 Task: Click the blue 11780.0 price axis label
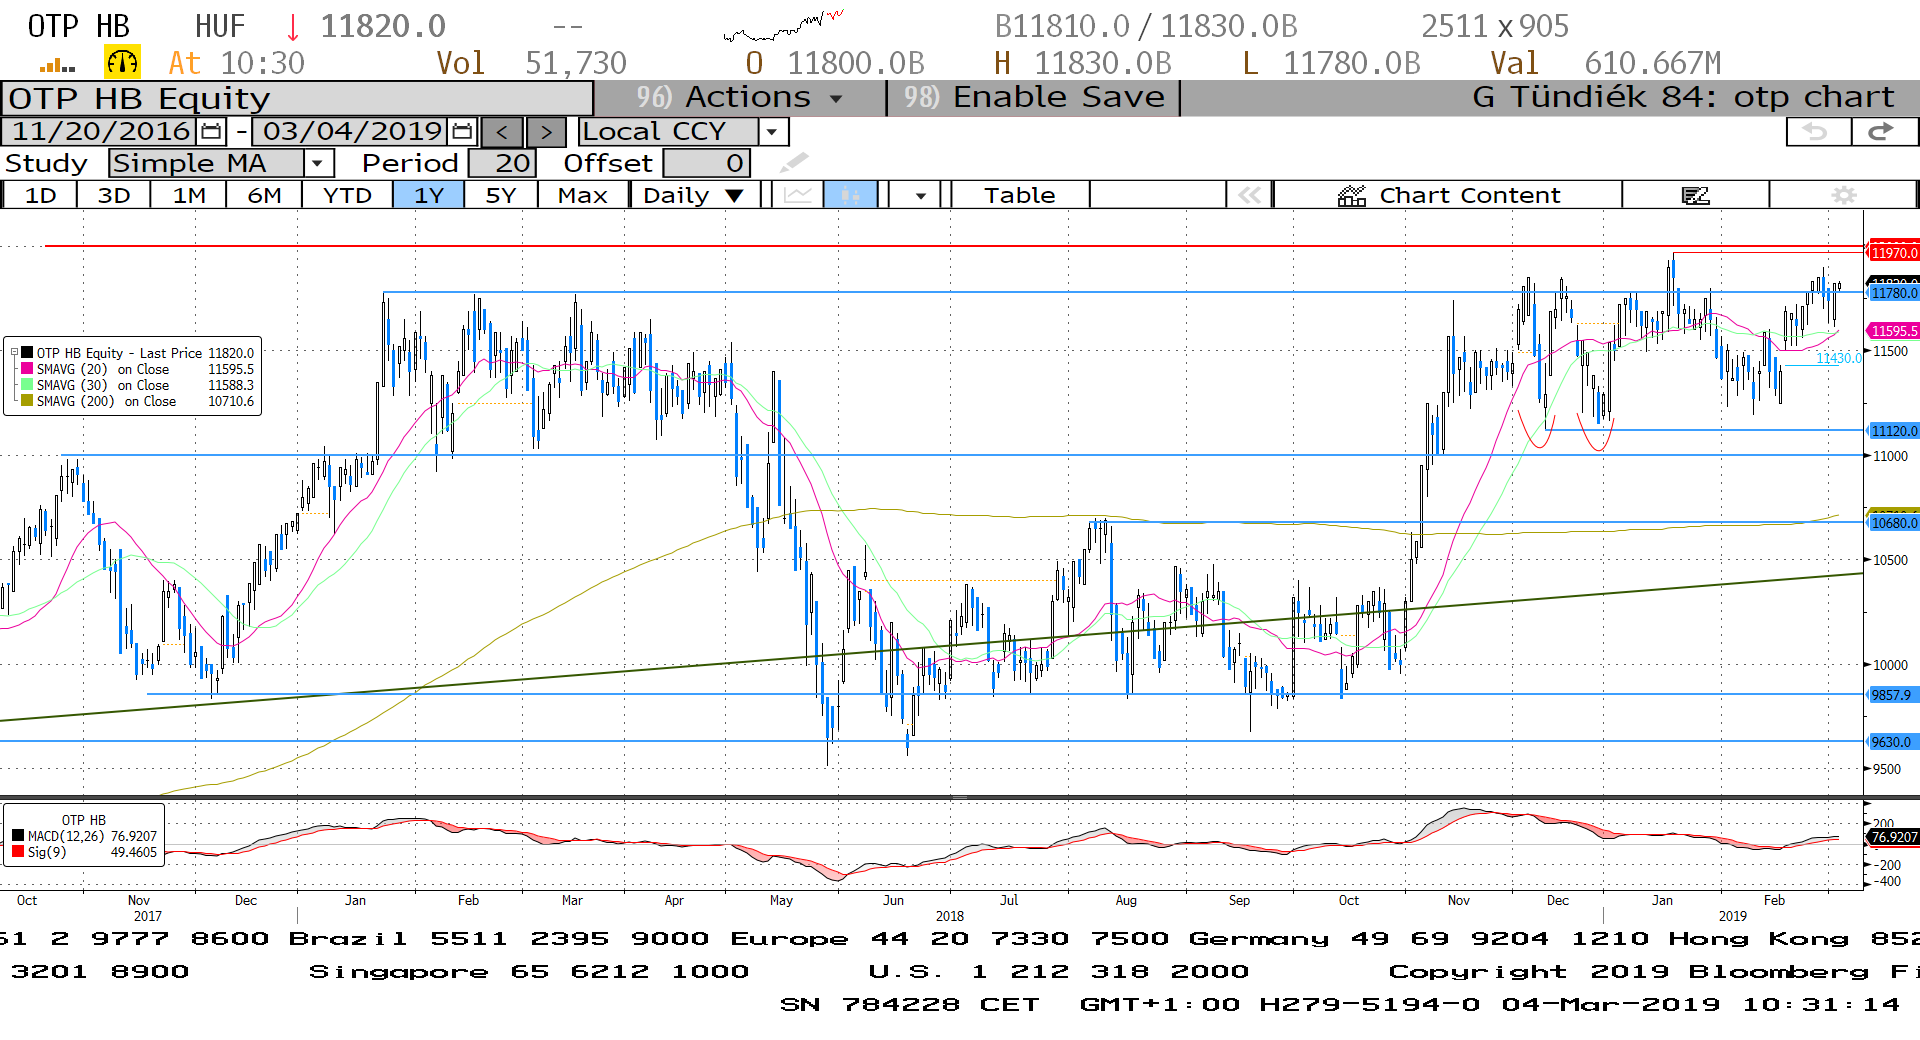pyautogui.click(x=1894, y=293)
